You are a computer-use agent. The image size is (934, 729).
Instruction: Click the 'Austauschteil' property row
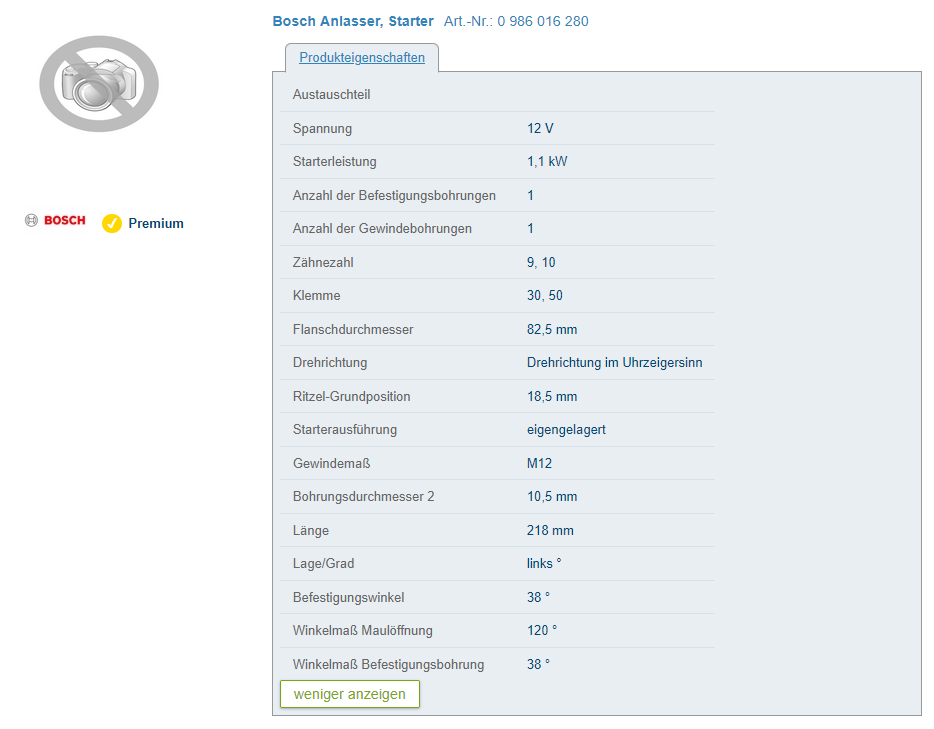[332, 95]
